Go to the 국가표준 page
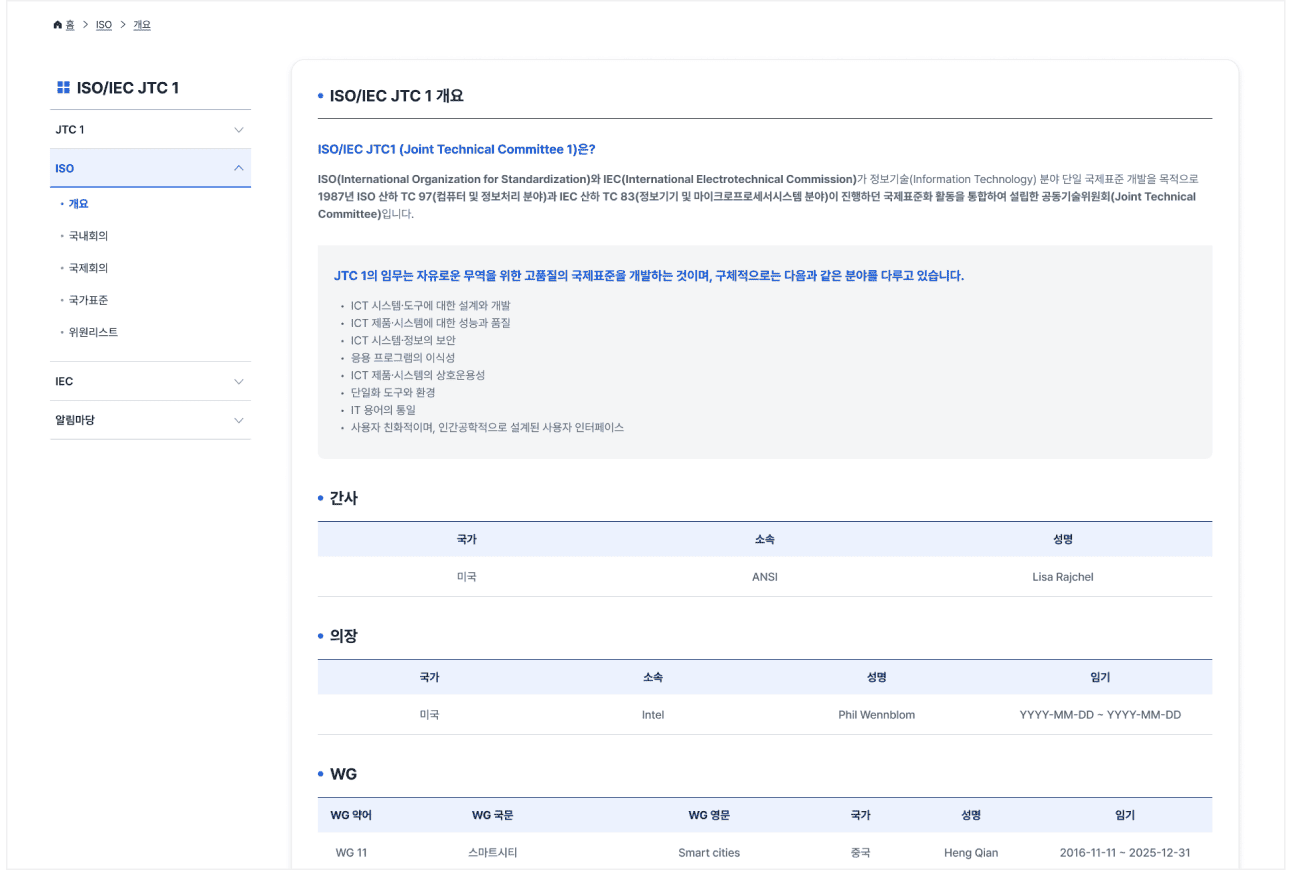 pos(88,300)
